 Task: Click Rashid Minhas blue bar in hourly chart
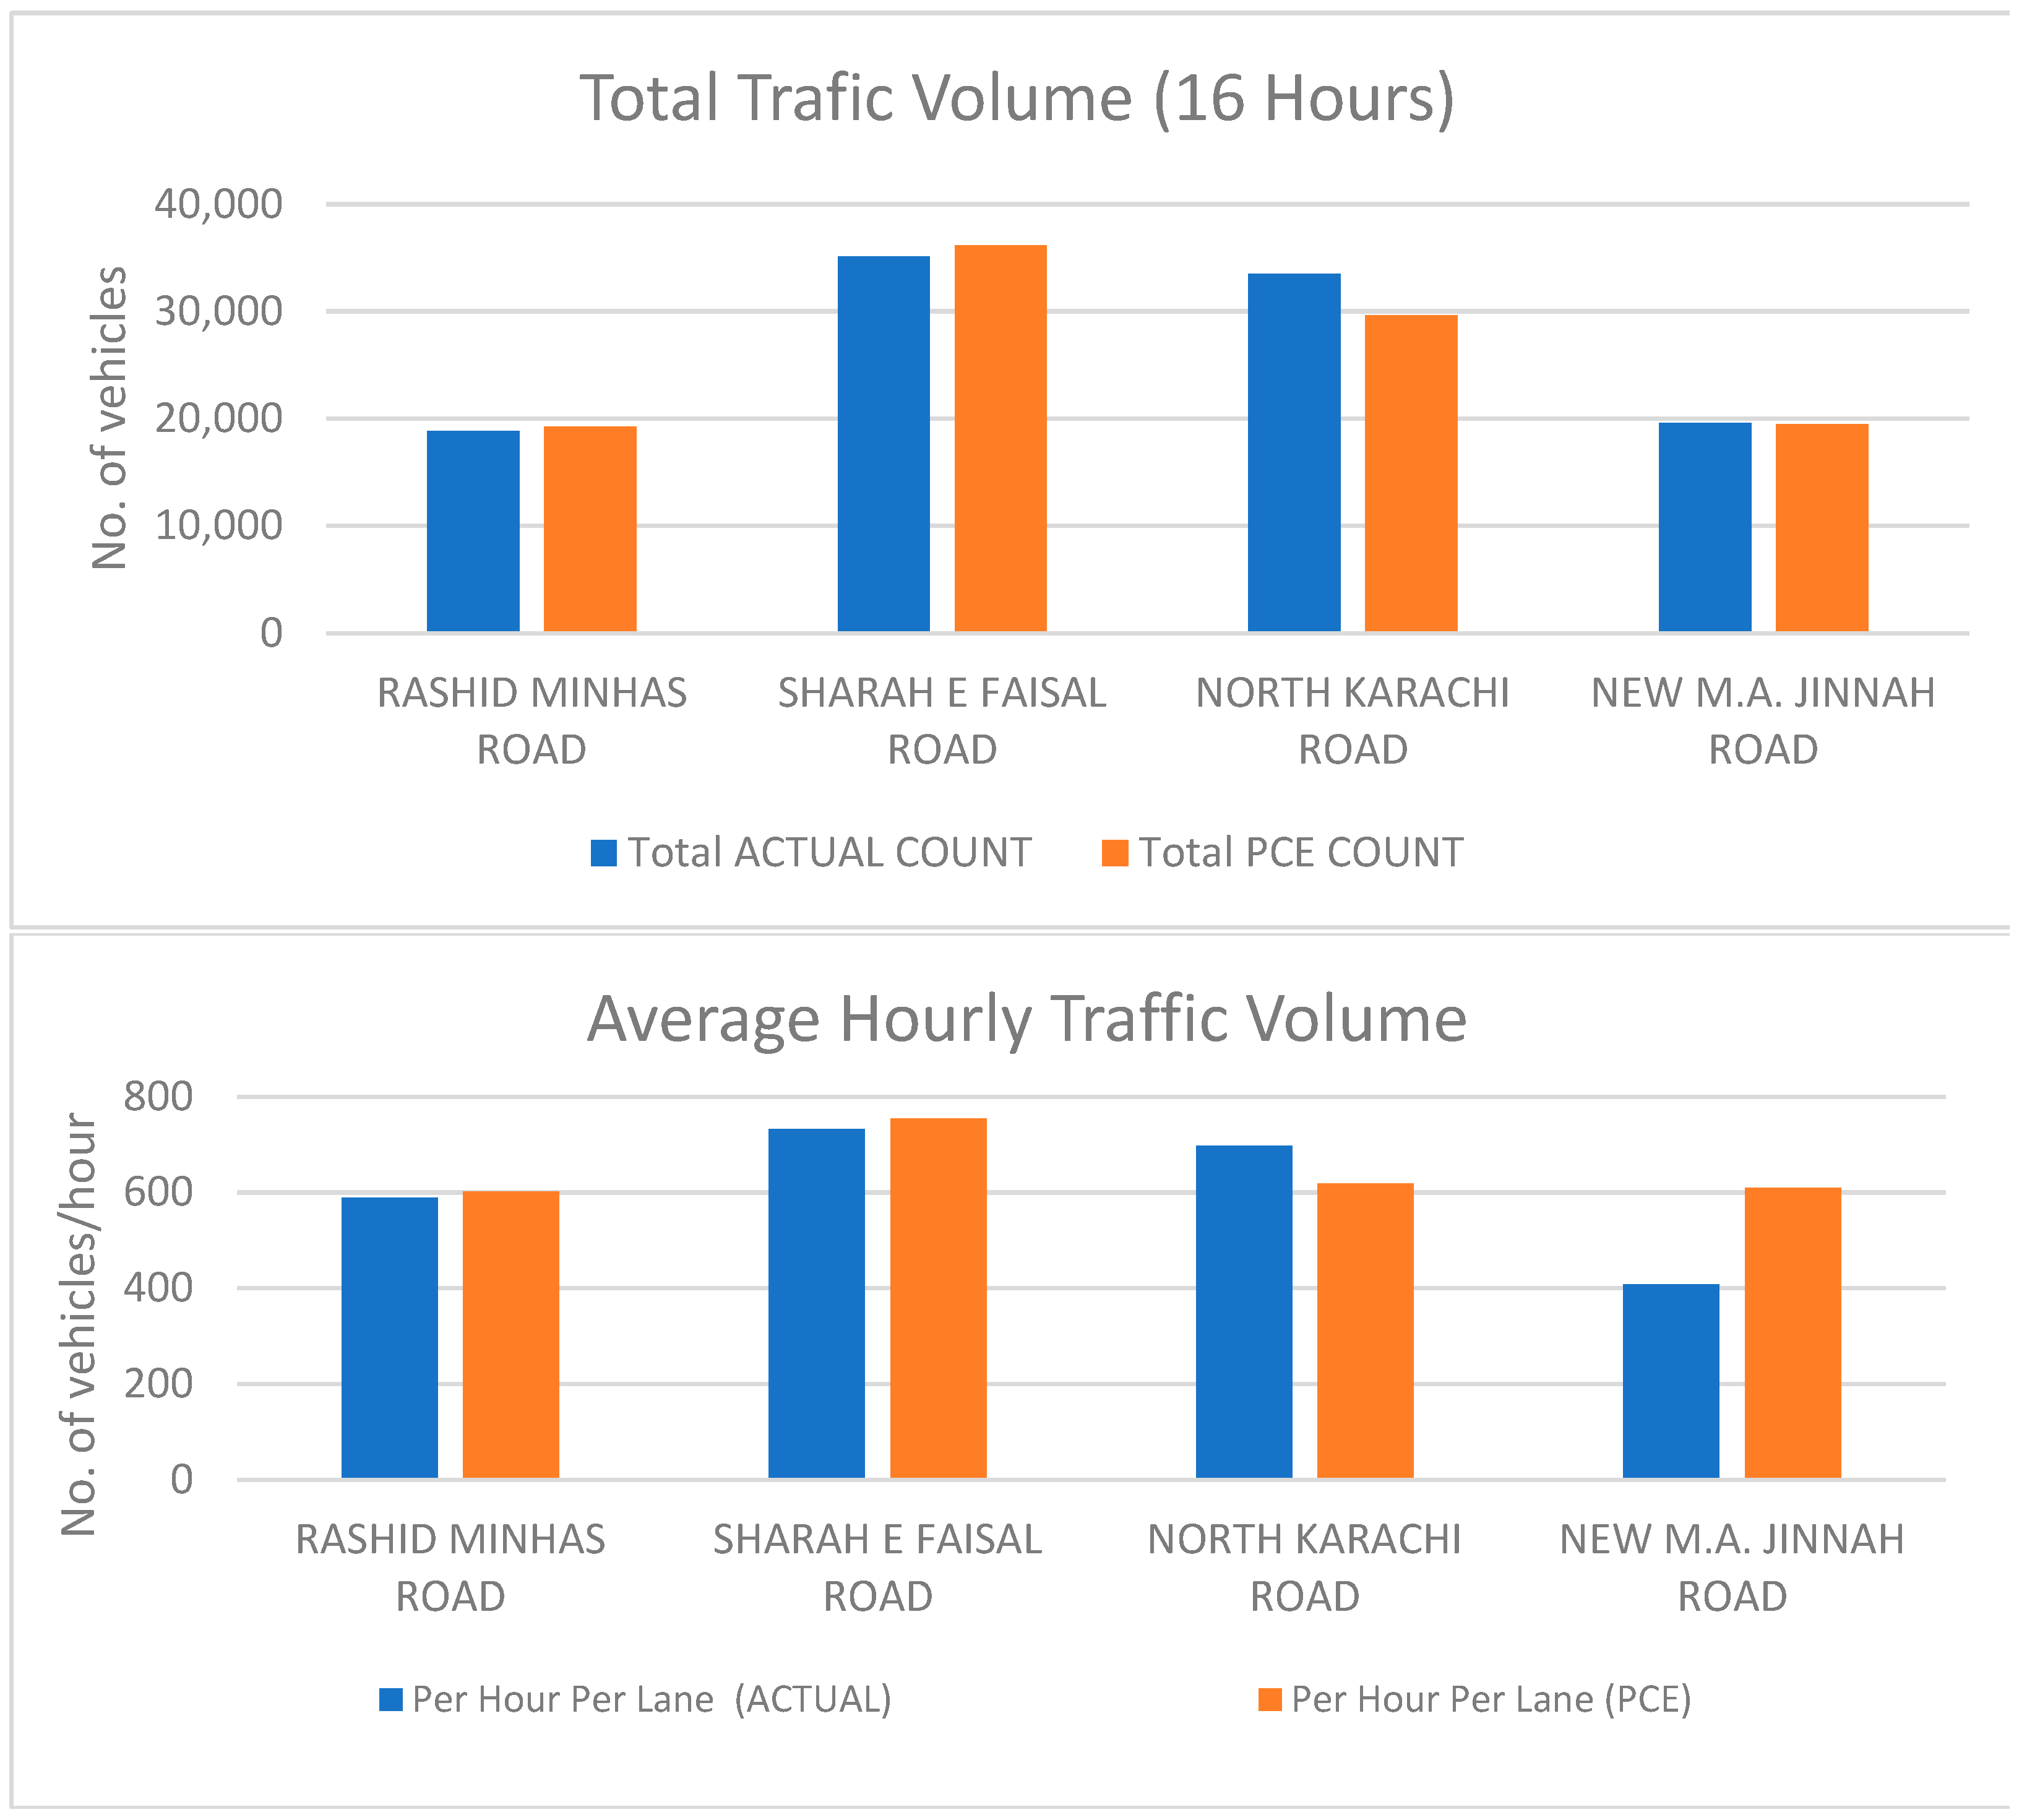pos(389,1338)
